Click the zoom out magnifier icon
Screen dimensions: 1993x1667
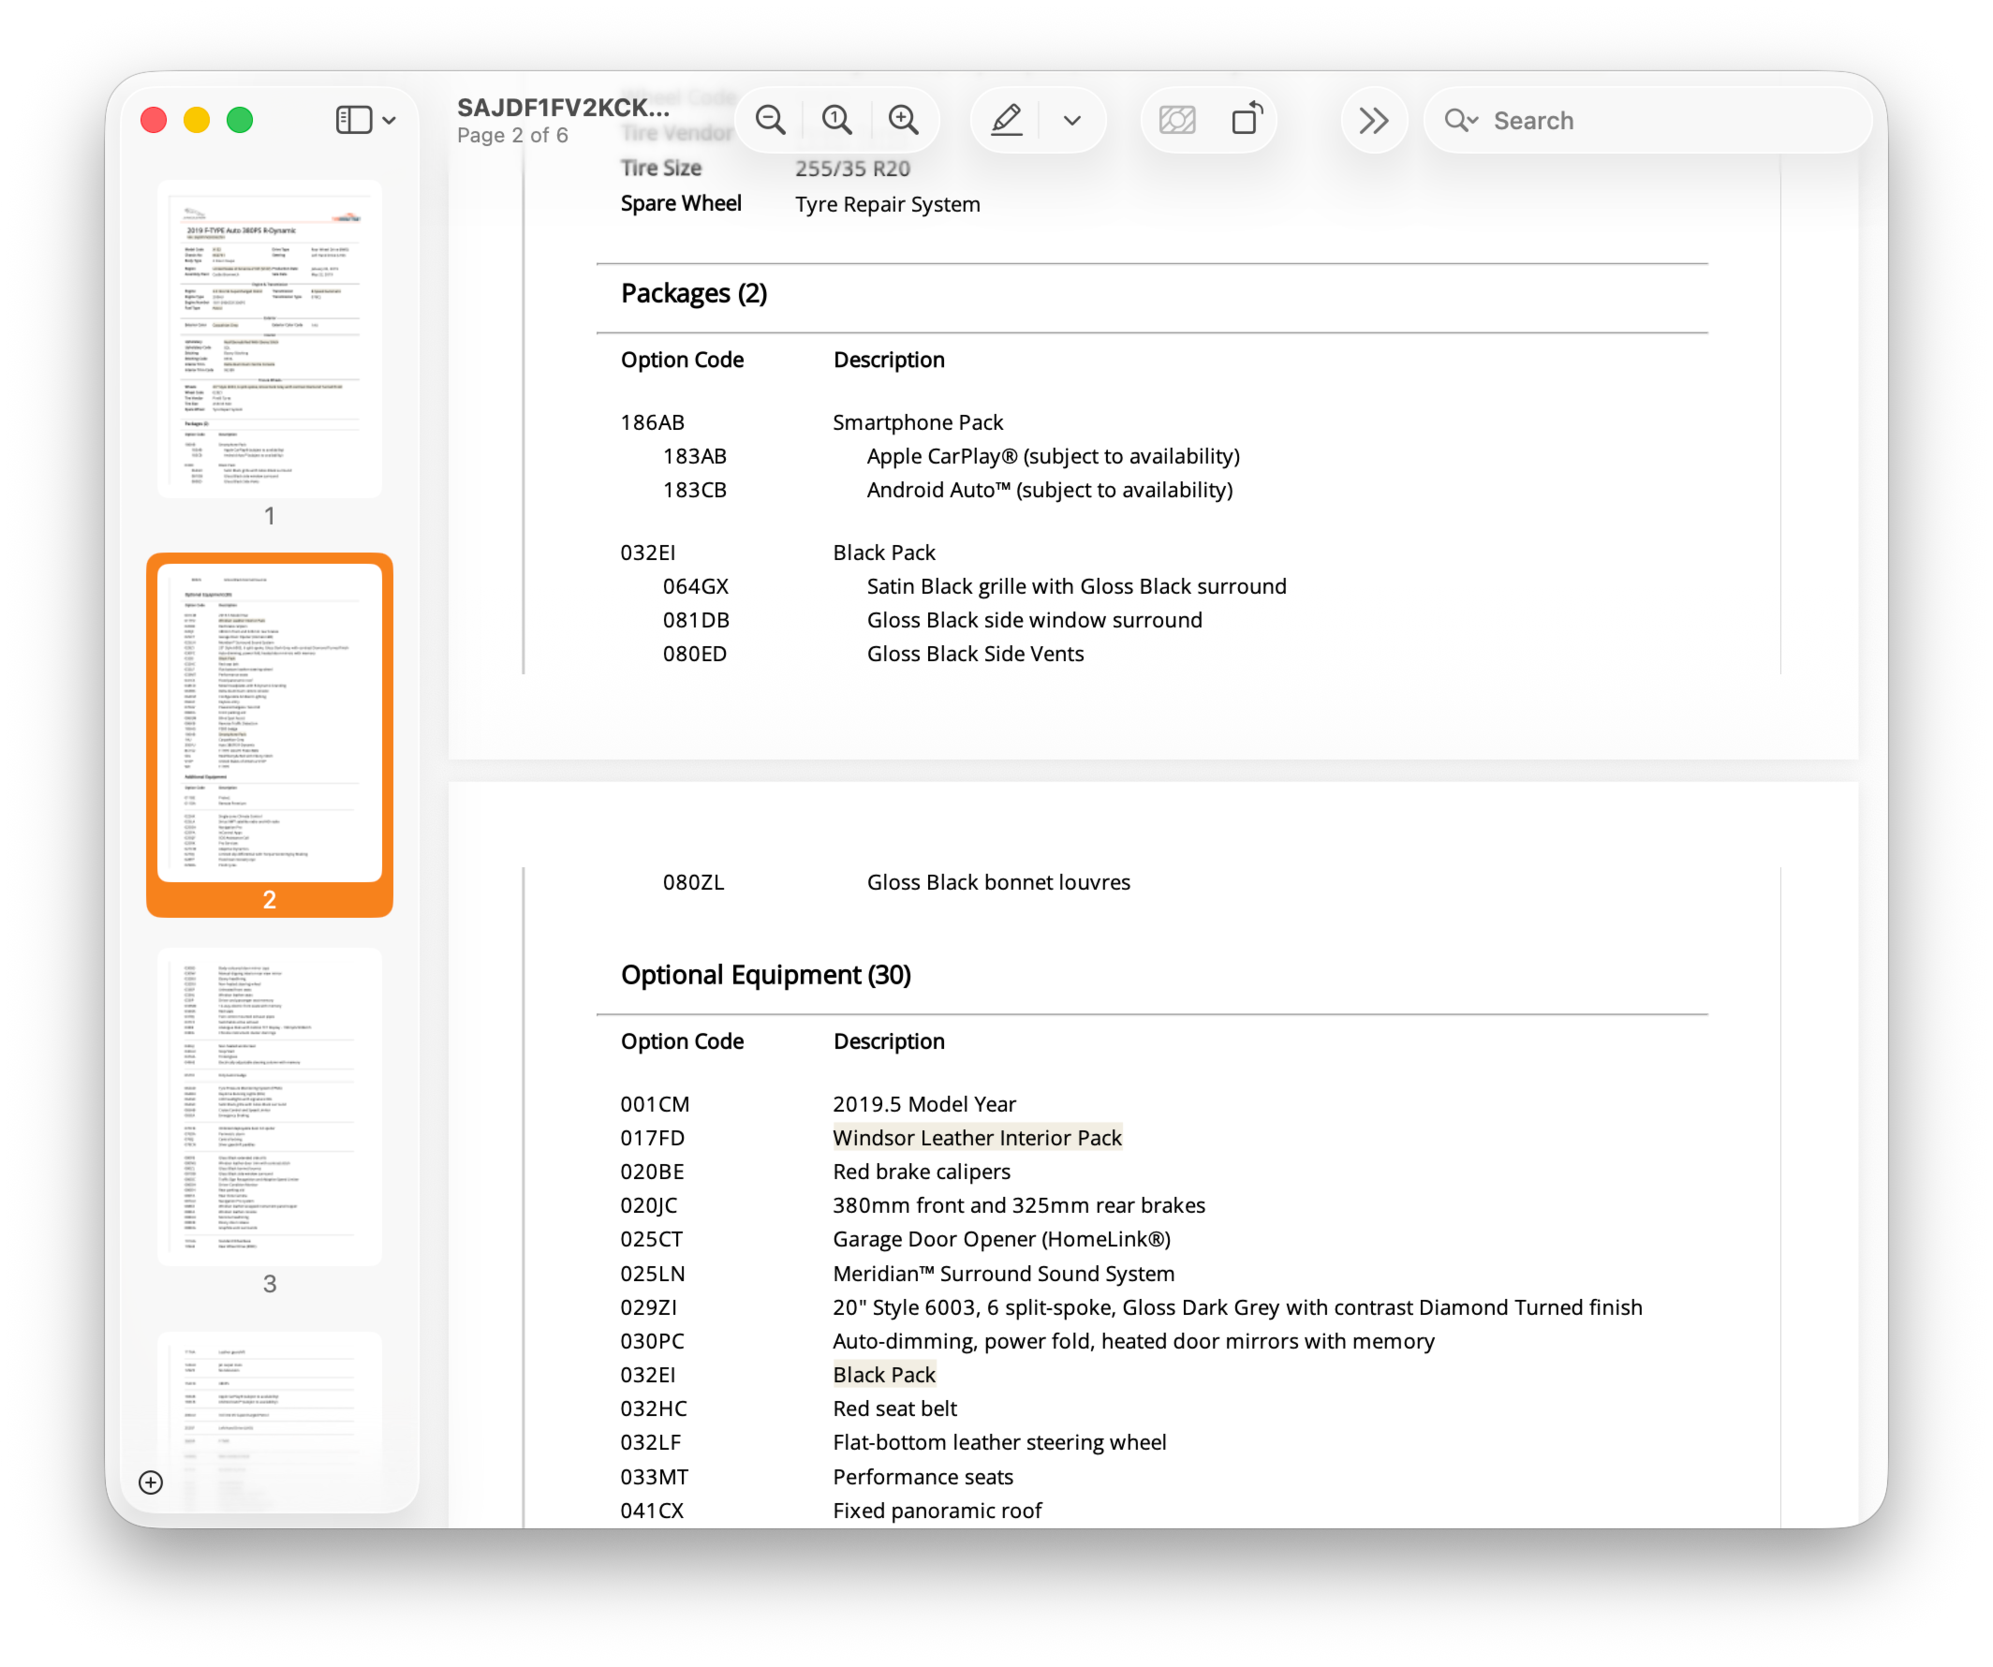(770, 120)
